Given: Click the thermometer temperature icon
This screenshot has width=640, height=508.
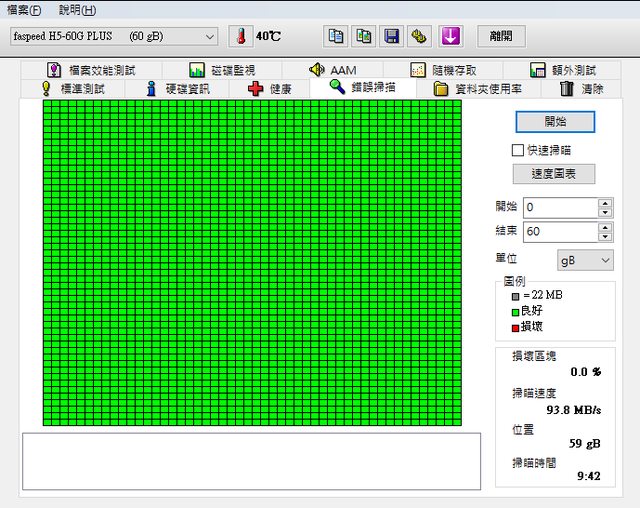Looking at the screenshot, I should (x=240, y=36).
